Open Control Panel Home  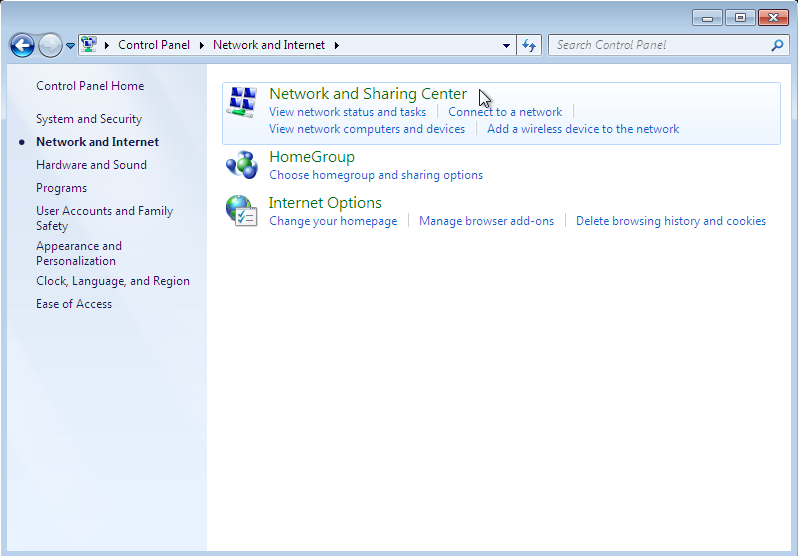[x=90, y=86]
